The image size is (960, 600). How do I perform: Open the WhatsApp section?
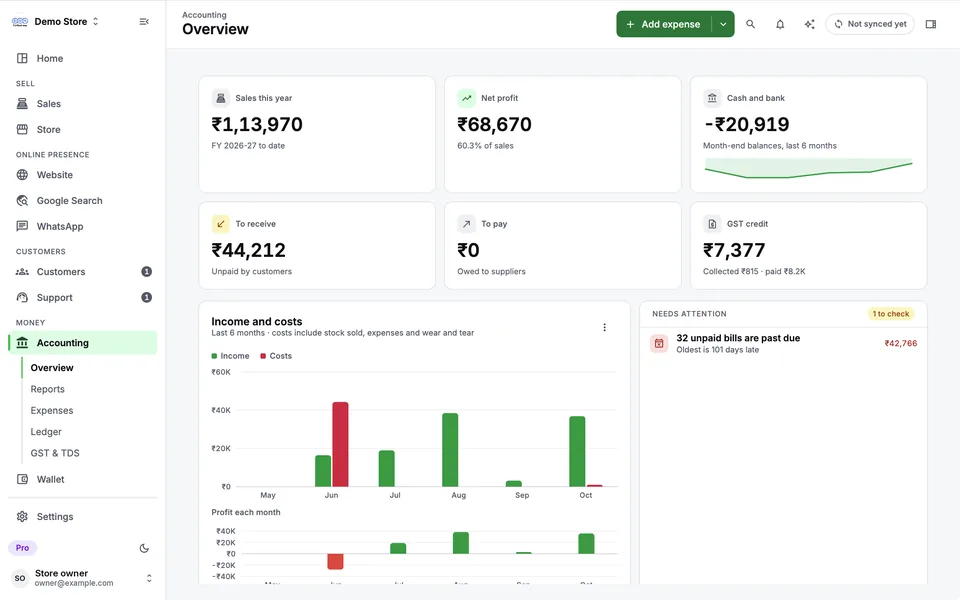[83, 226]
